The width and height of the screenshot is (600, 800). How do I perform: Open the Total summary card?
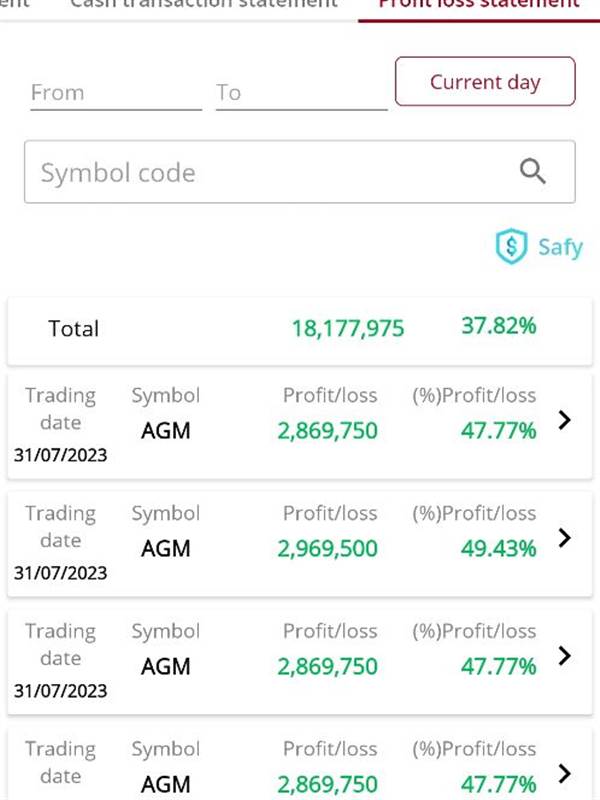(300, 331)
